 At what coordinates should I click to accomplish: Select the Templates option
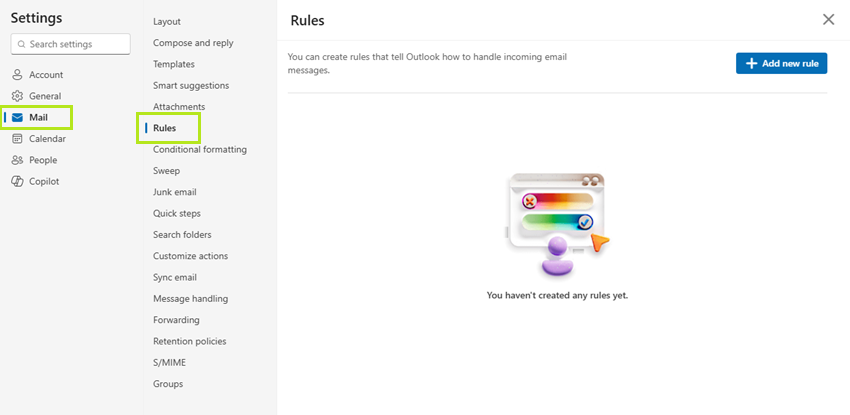point(173,64)
